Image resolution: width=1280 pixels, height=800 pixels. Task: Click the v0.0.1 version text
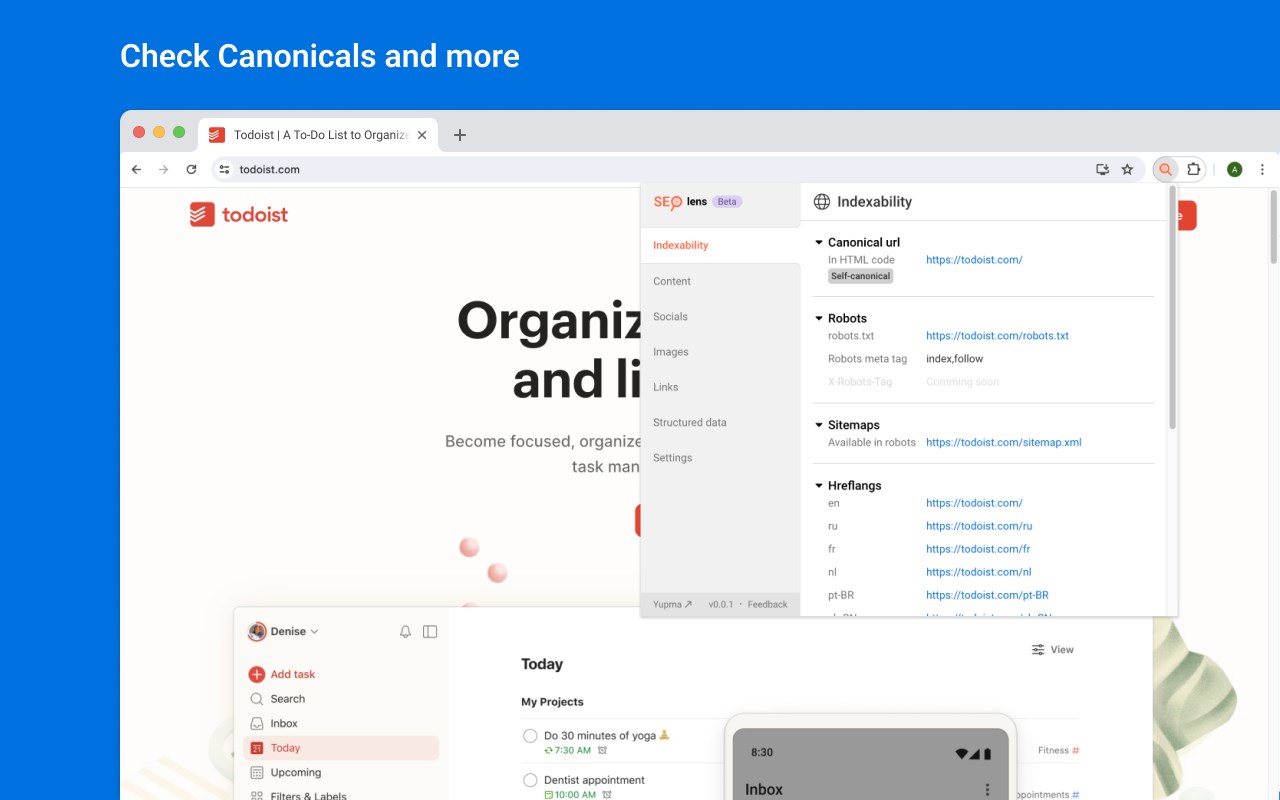(721, 604)
